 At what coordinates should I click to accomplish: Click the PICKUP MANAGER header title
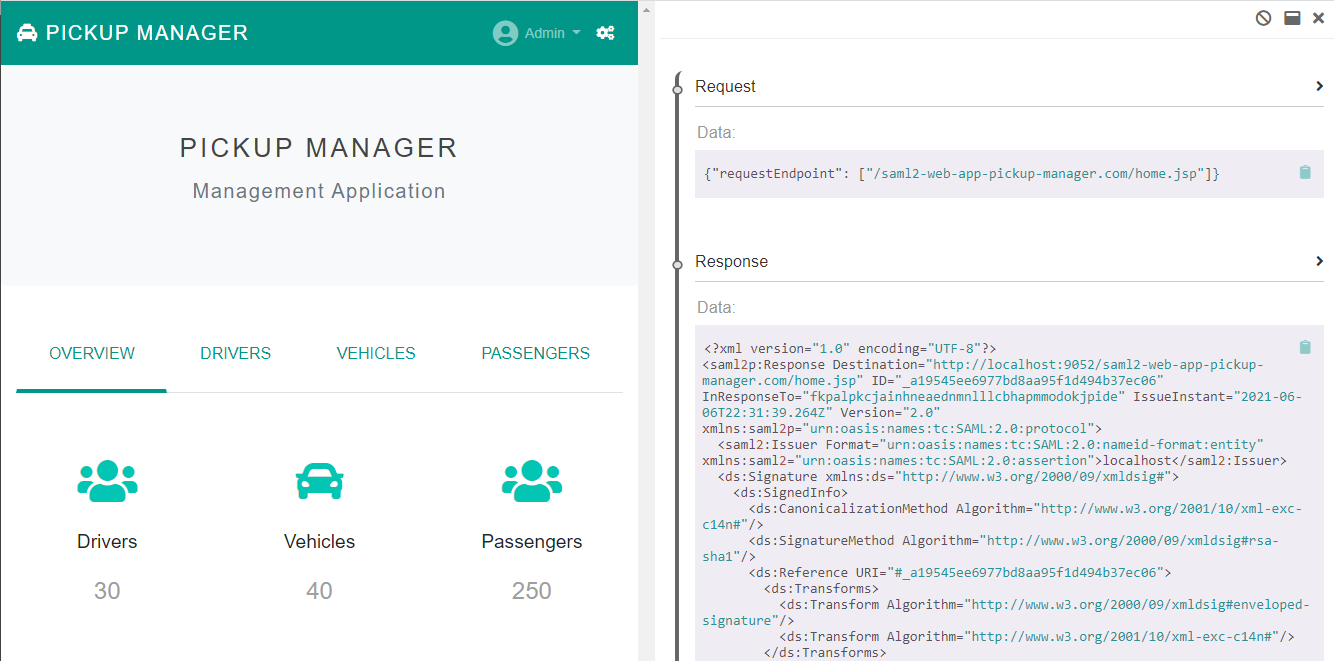tap(147, 33)
